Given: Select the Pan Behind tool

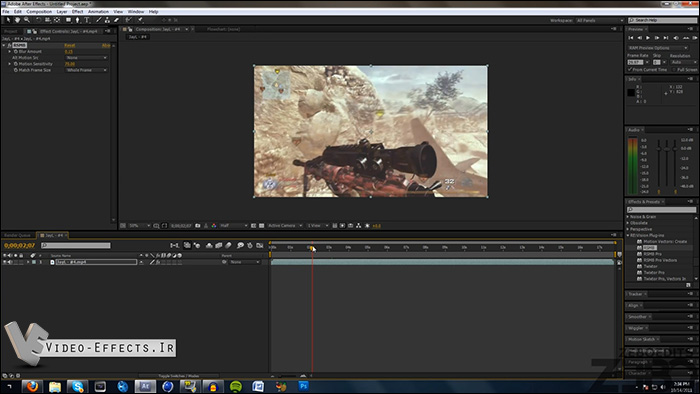Looking at the screenshot, I should click(57, 20).
